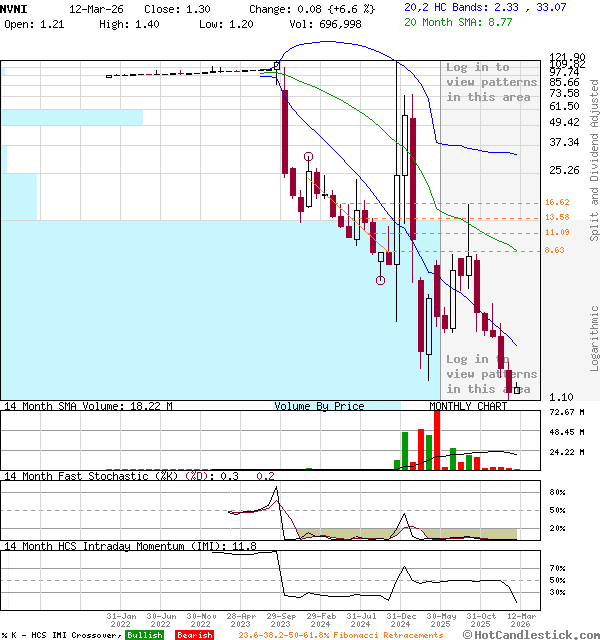
Task: Click the lower 'Log in to view patterns' notice
Action: click(491, 374)
